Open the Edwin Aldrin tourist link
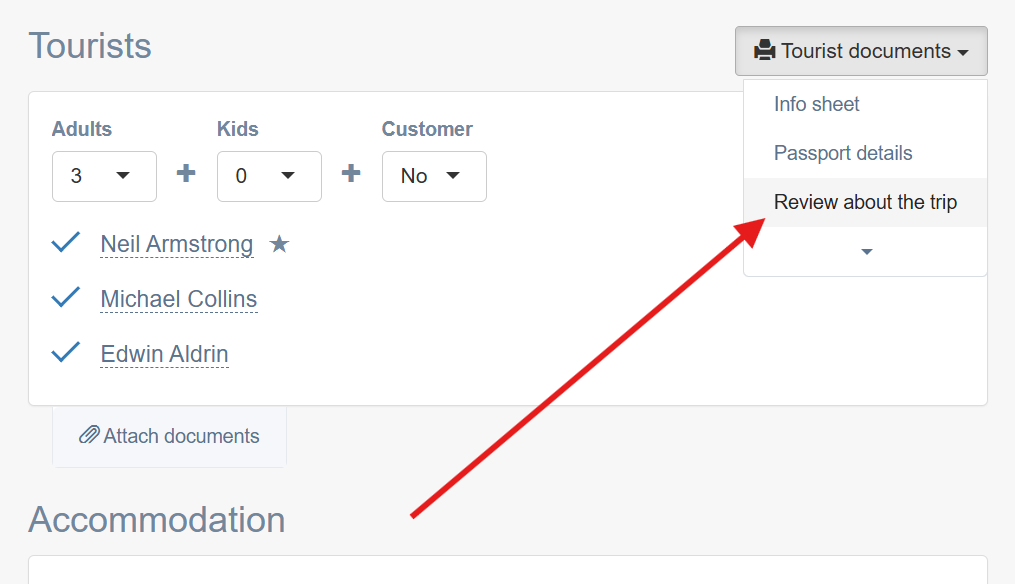The width and height of the screenshot is (1015, 584). click(x=164, y=354)
